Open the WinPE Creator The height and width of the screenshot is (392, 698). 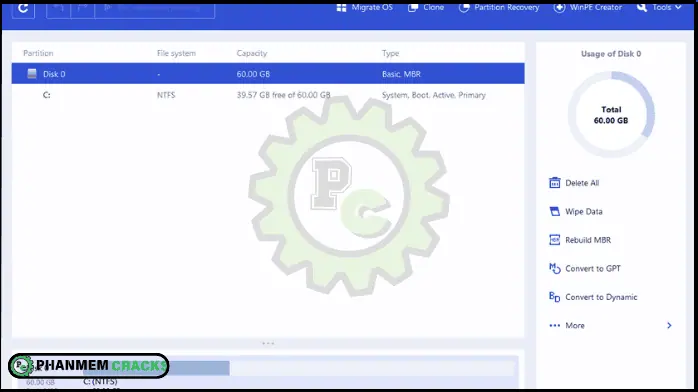(x=588, y=8)
